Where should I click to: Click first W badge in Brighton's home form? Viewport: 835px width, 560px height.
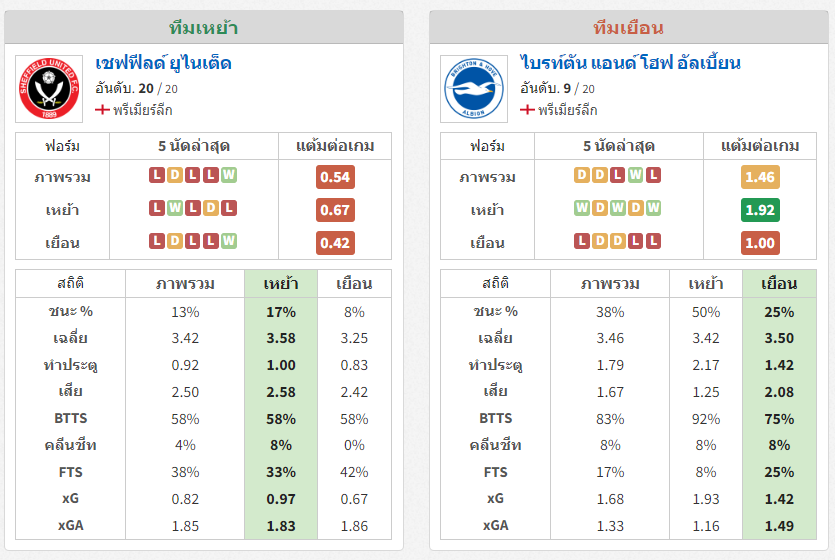coord(582,208)
